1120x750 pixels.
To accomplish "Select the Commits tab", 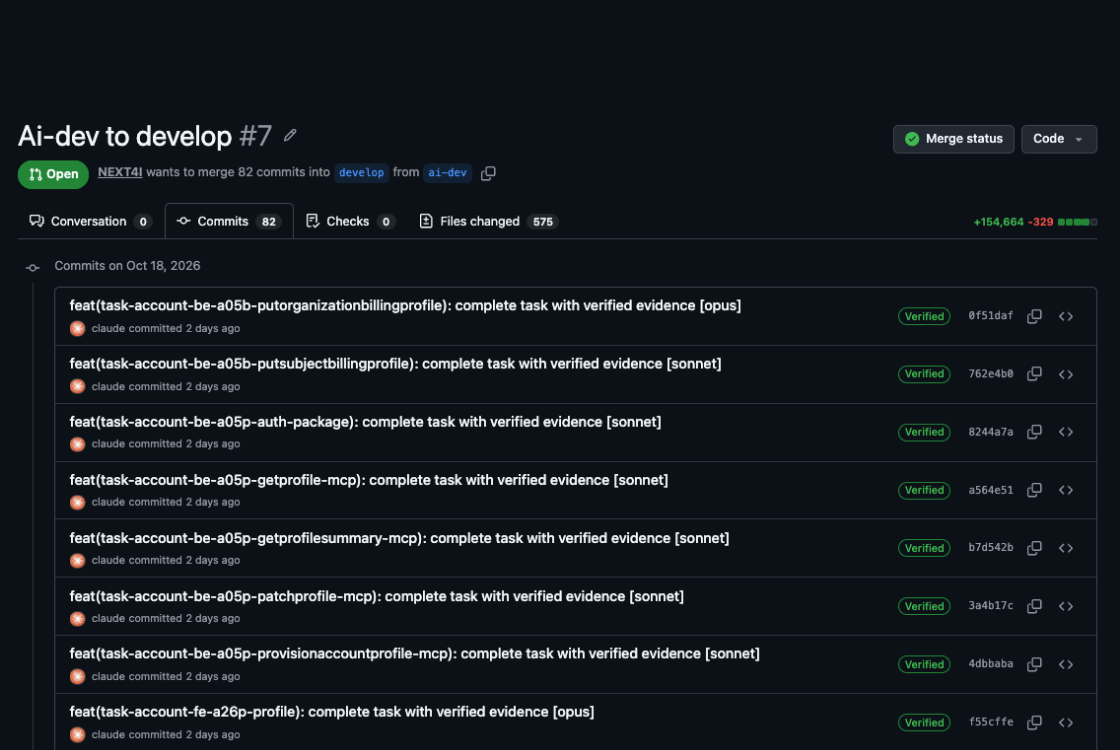I will pyautogui.click(x=229, y=221).
